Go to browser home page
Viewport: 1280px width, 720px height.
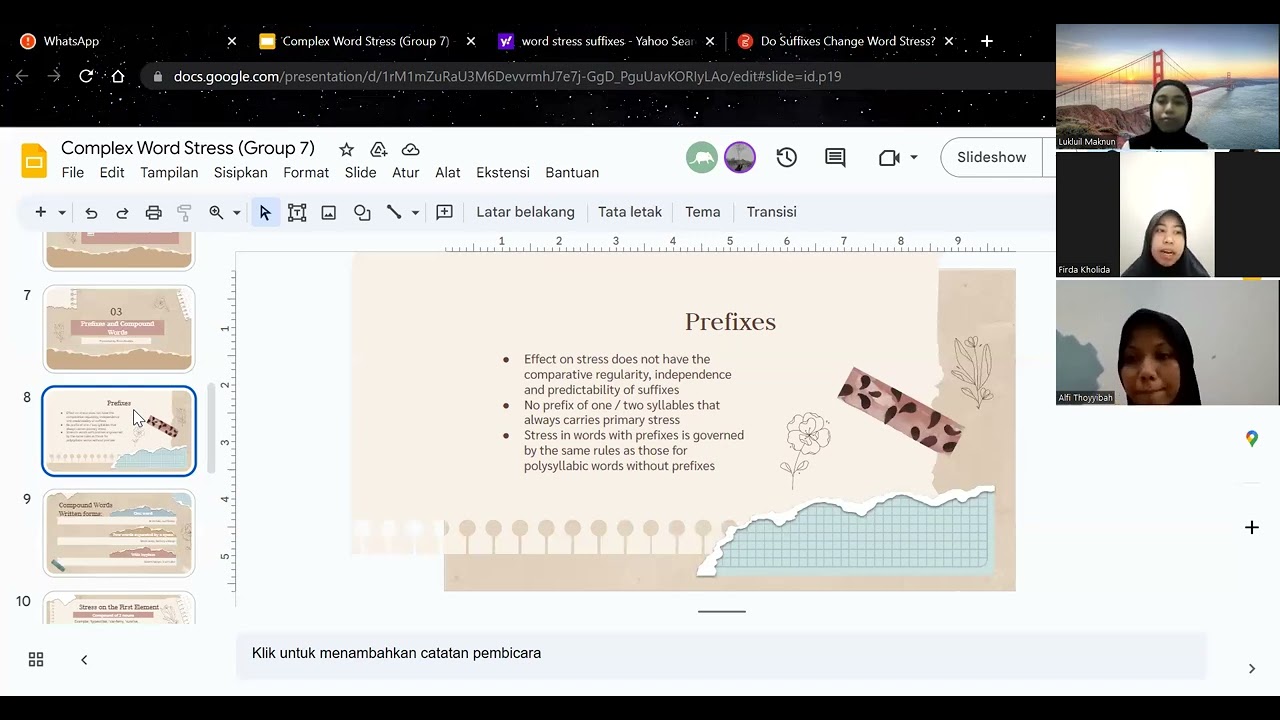click(118, 76)
